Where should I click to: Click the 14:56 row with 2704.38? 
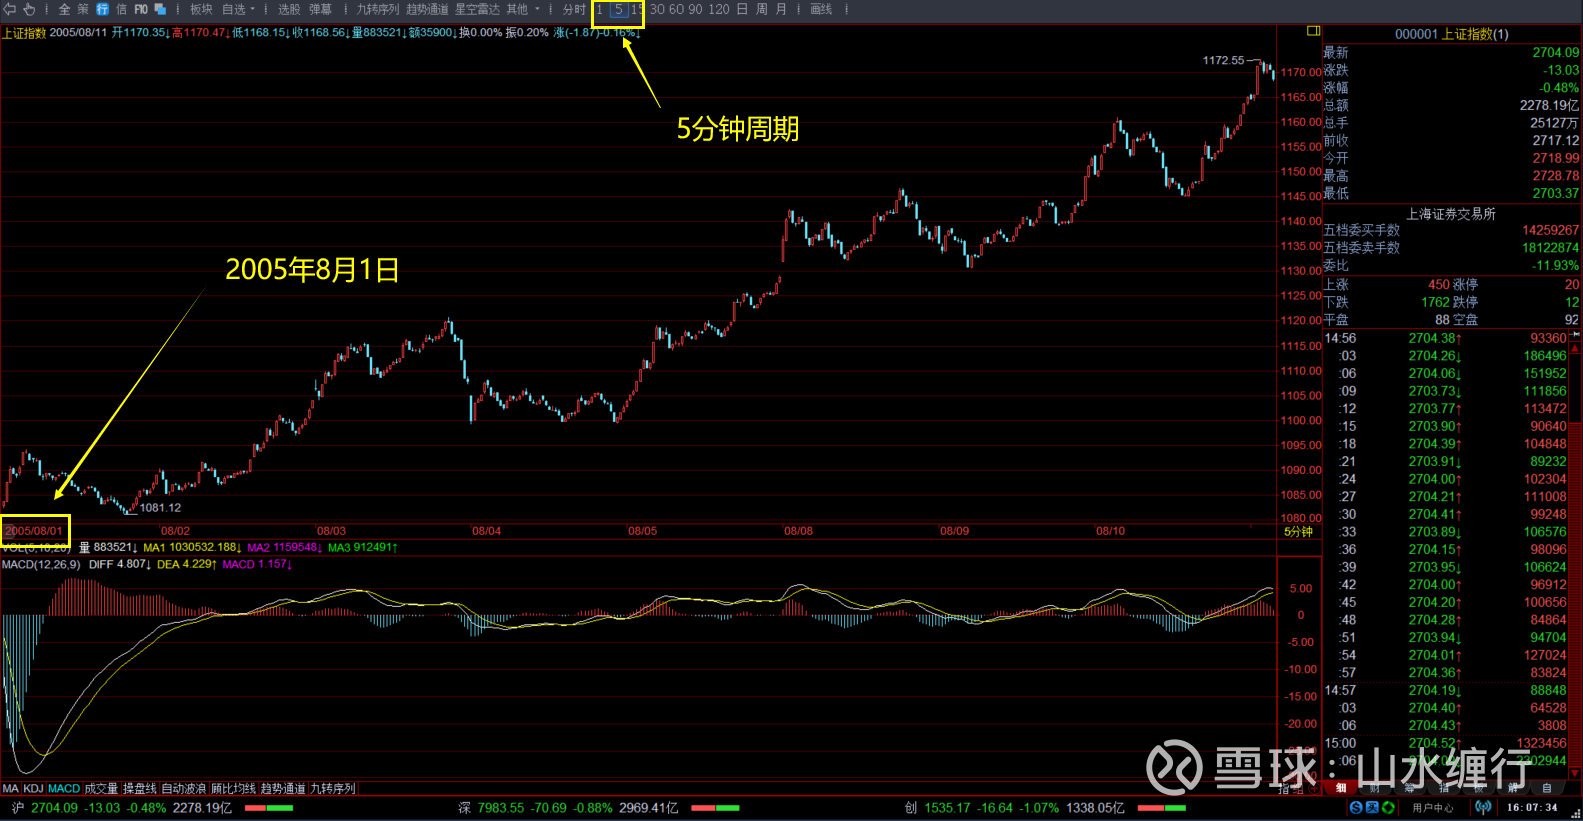coord(1446,338)
